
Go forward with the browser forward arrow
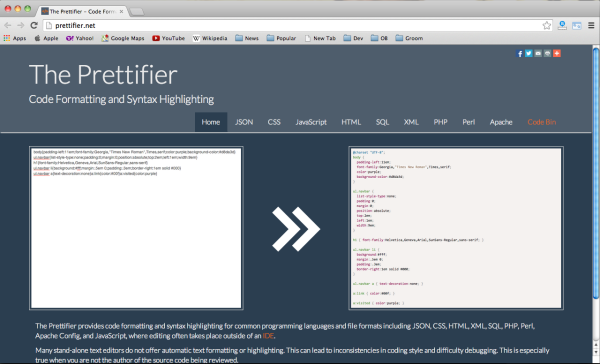tap(21, 25)
